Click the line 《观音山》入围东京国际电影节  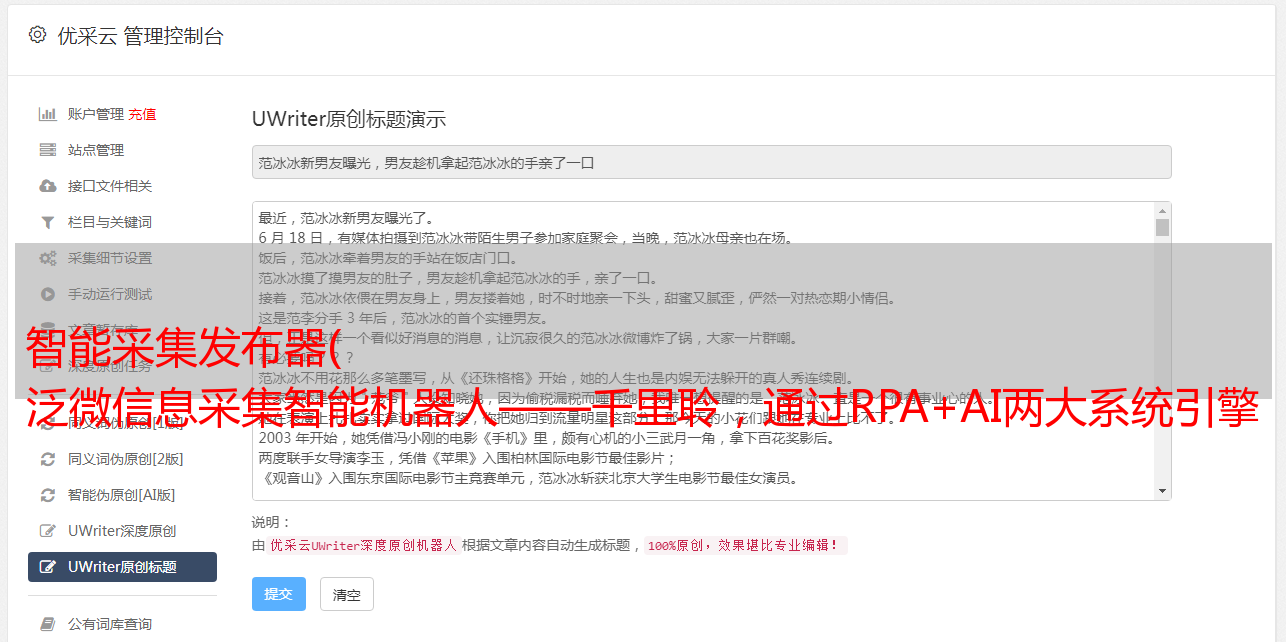click(528, 478)
